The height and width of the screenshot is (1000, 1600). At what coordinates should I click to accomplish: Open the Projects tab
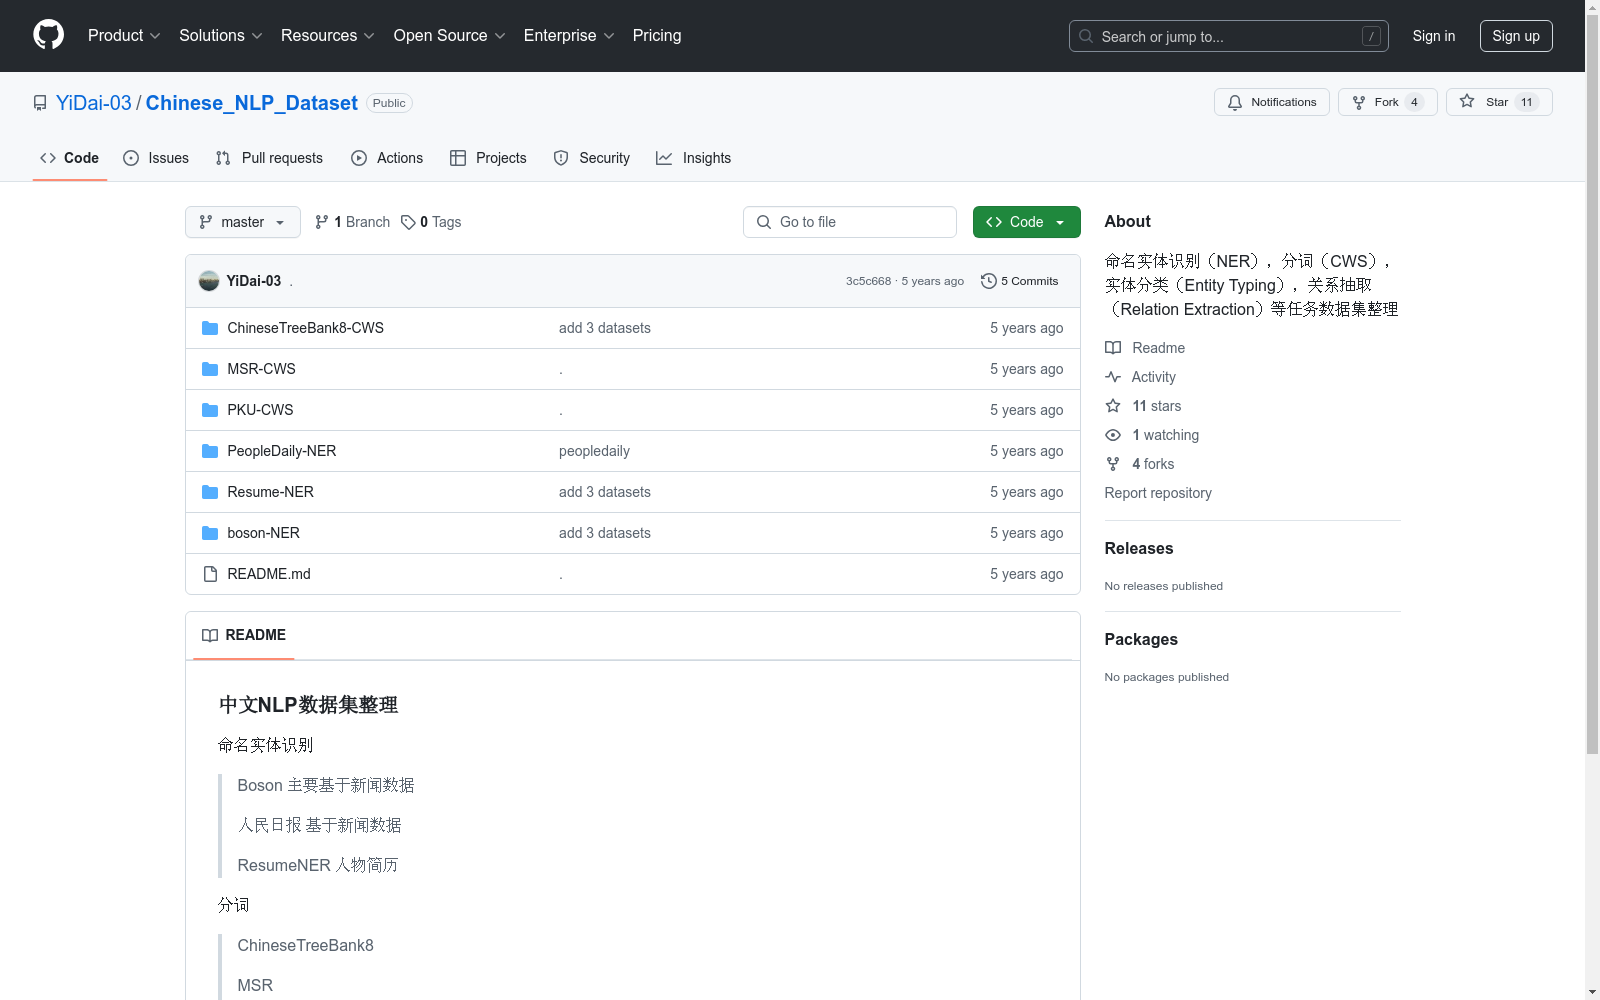488,158
